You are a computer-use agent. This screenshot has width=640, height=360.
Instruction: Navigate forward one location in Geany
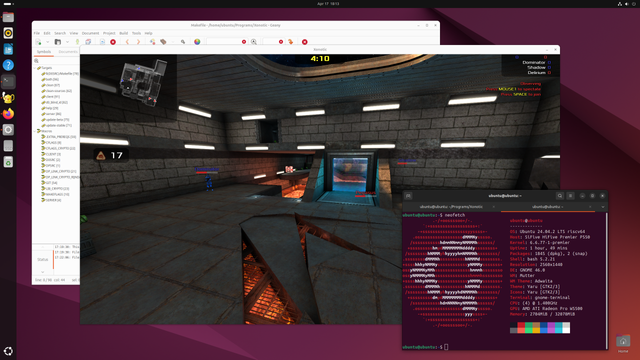(x=138, y=42)
